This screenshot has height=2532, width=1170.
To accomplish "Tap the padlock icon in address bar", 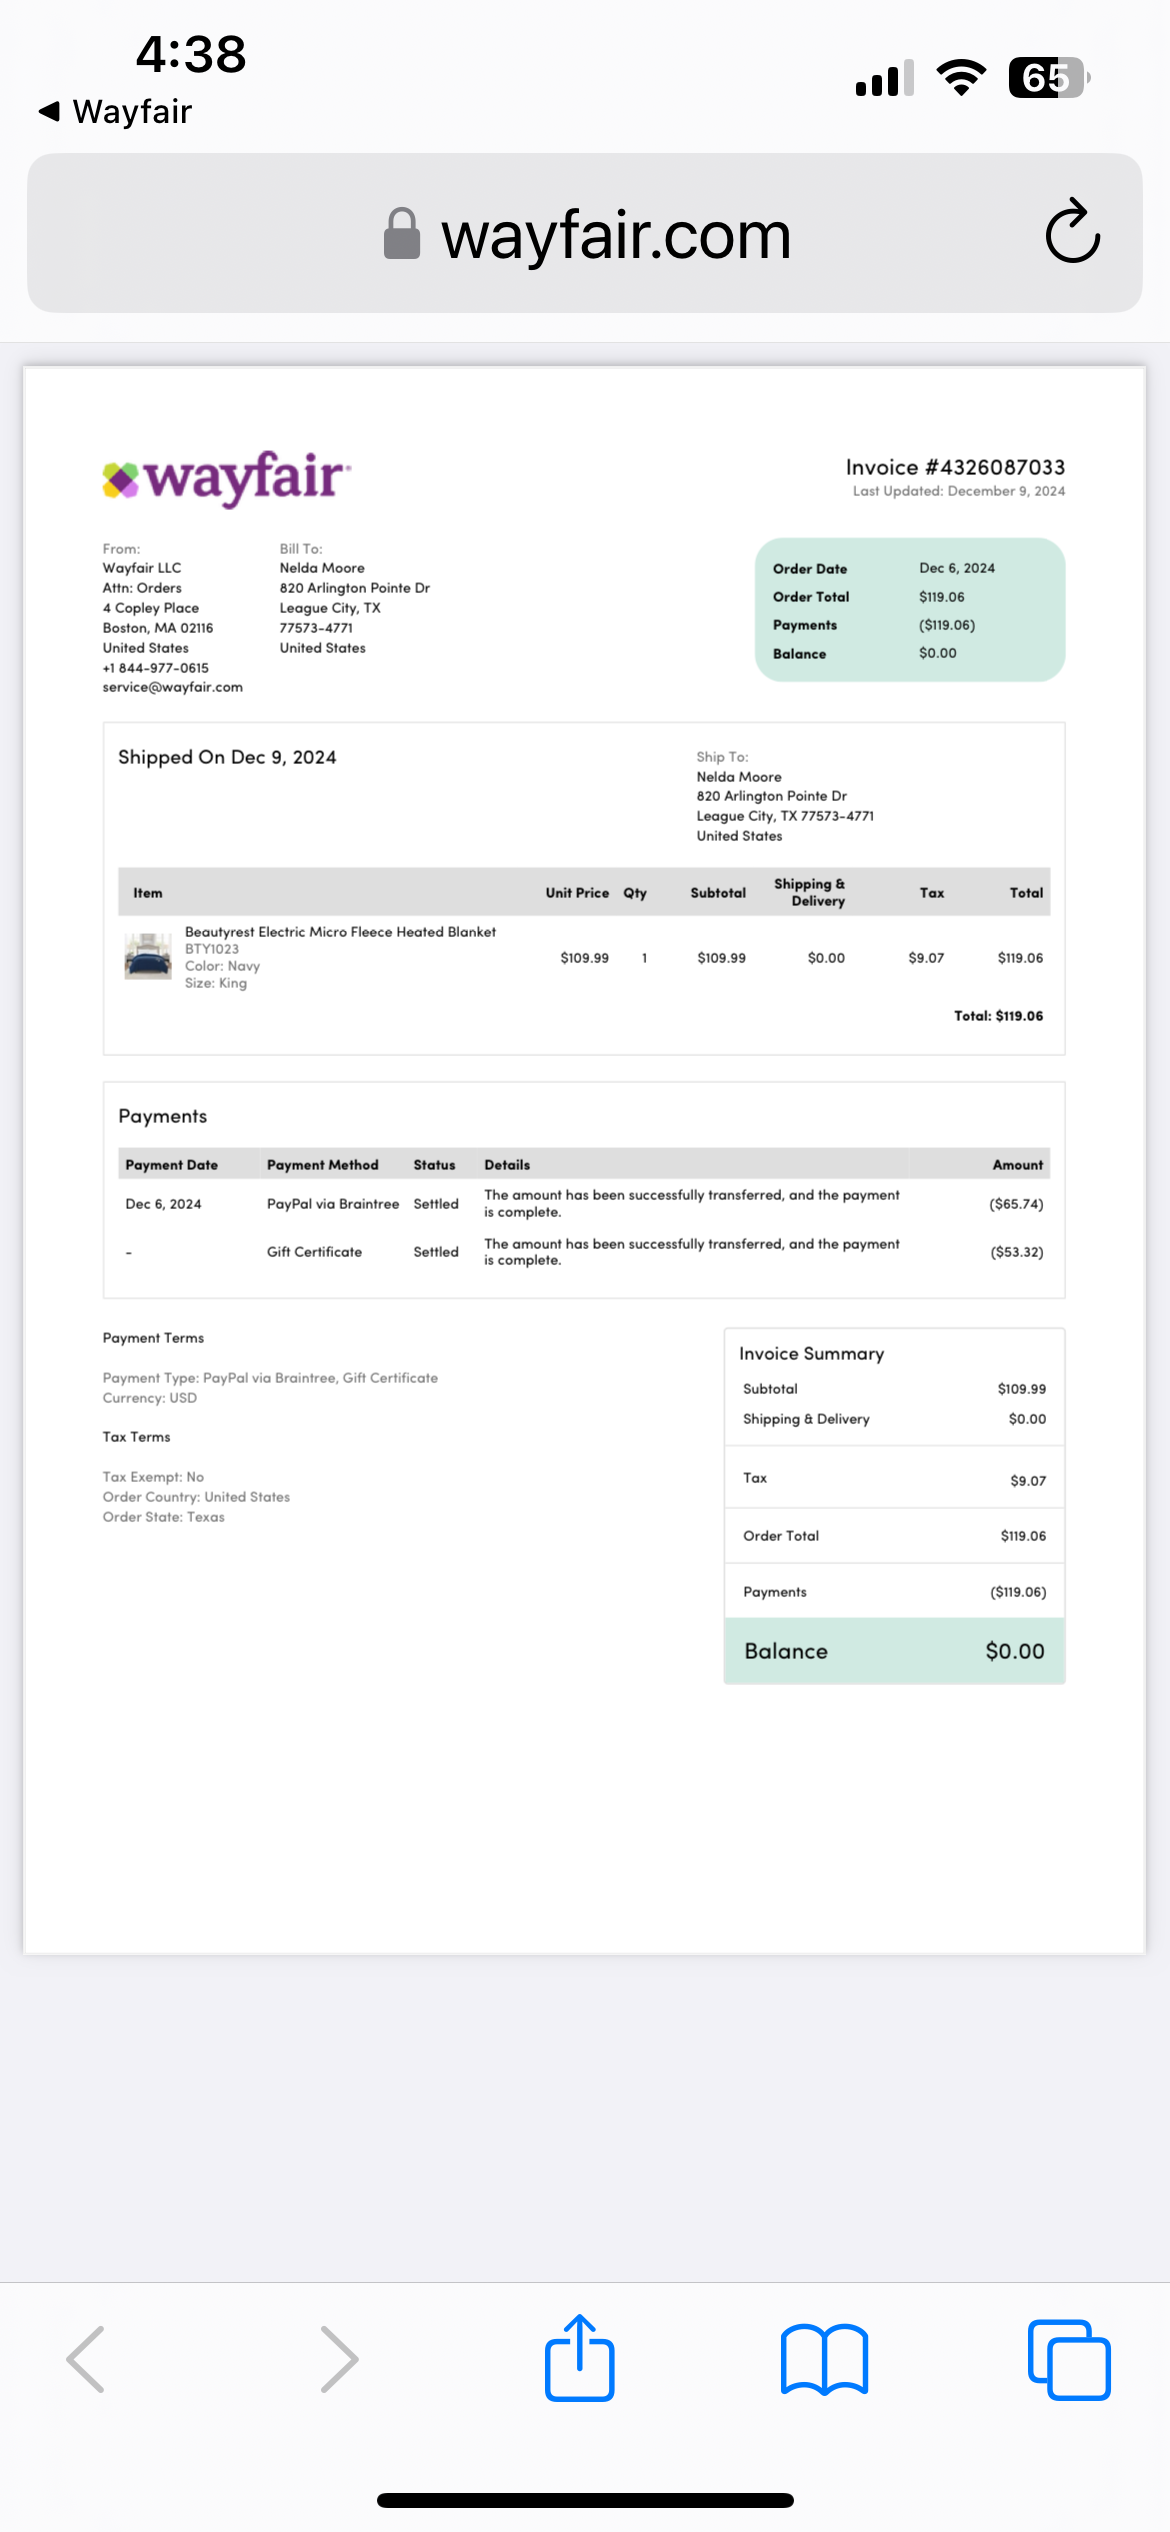I will click(402, 234).
